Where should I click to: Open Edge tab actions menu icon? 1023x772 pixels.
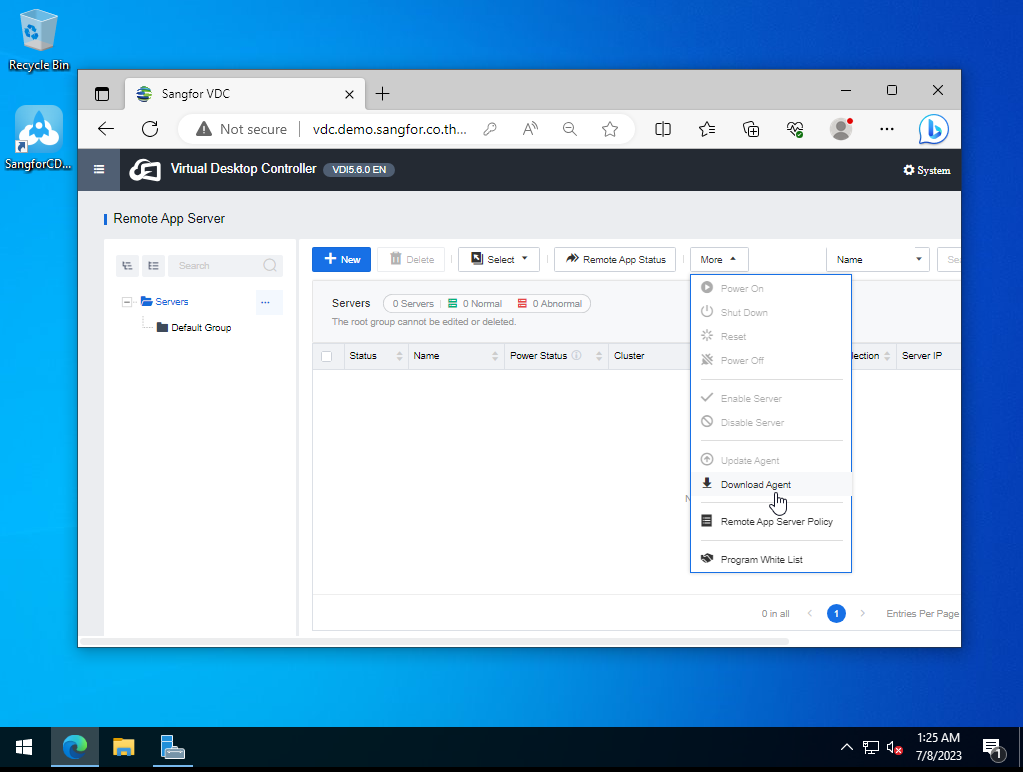click(x=102, y=94)
